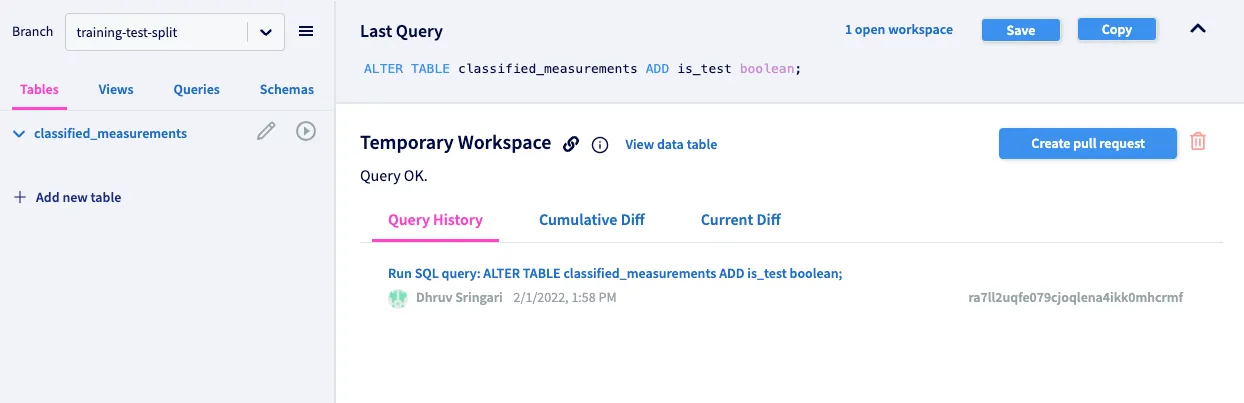Switch to the Views tab
The width and height of the screenshot is (1244, 403).
point(116,89)
